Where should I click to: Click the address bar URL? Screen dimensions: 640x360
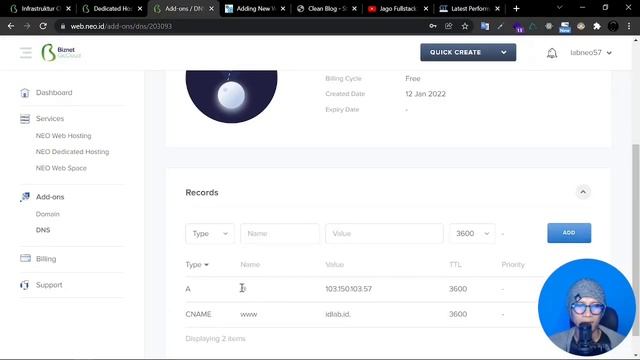[121, 26]
